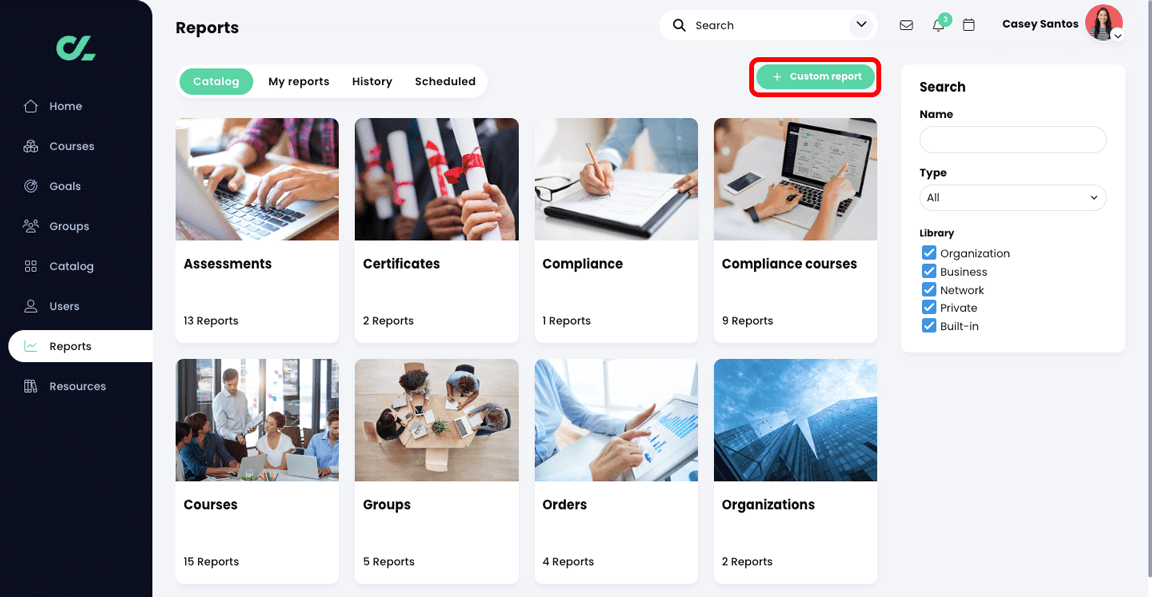
Task: Switch to the My reports tab
Action: [298, 82]
